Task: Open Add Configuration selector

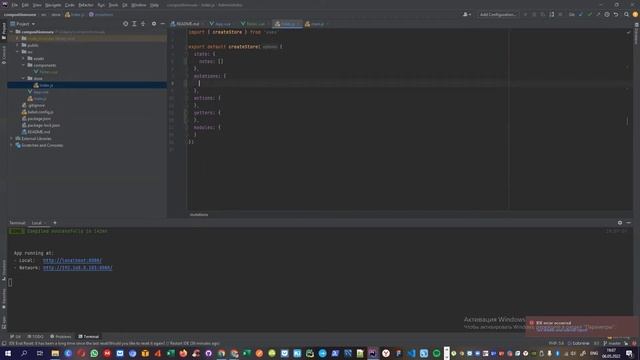Action: (497, 14)
